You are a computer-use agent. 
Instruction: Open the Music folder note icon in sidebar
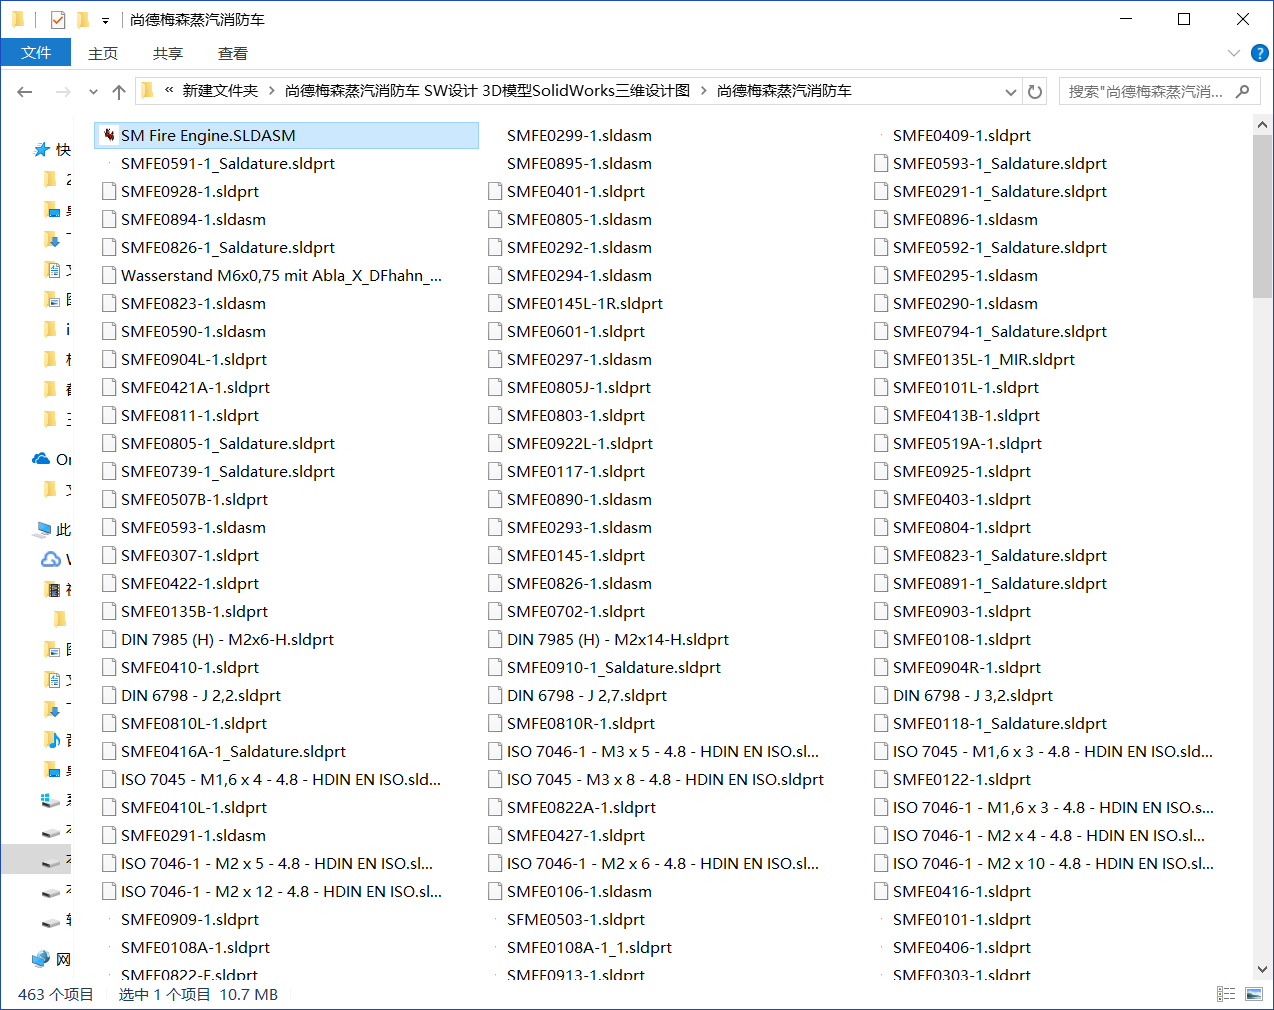tap(52, 739)
